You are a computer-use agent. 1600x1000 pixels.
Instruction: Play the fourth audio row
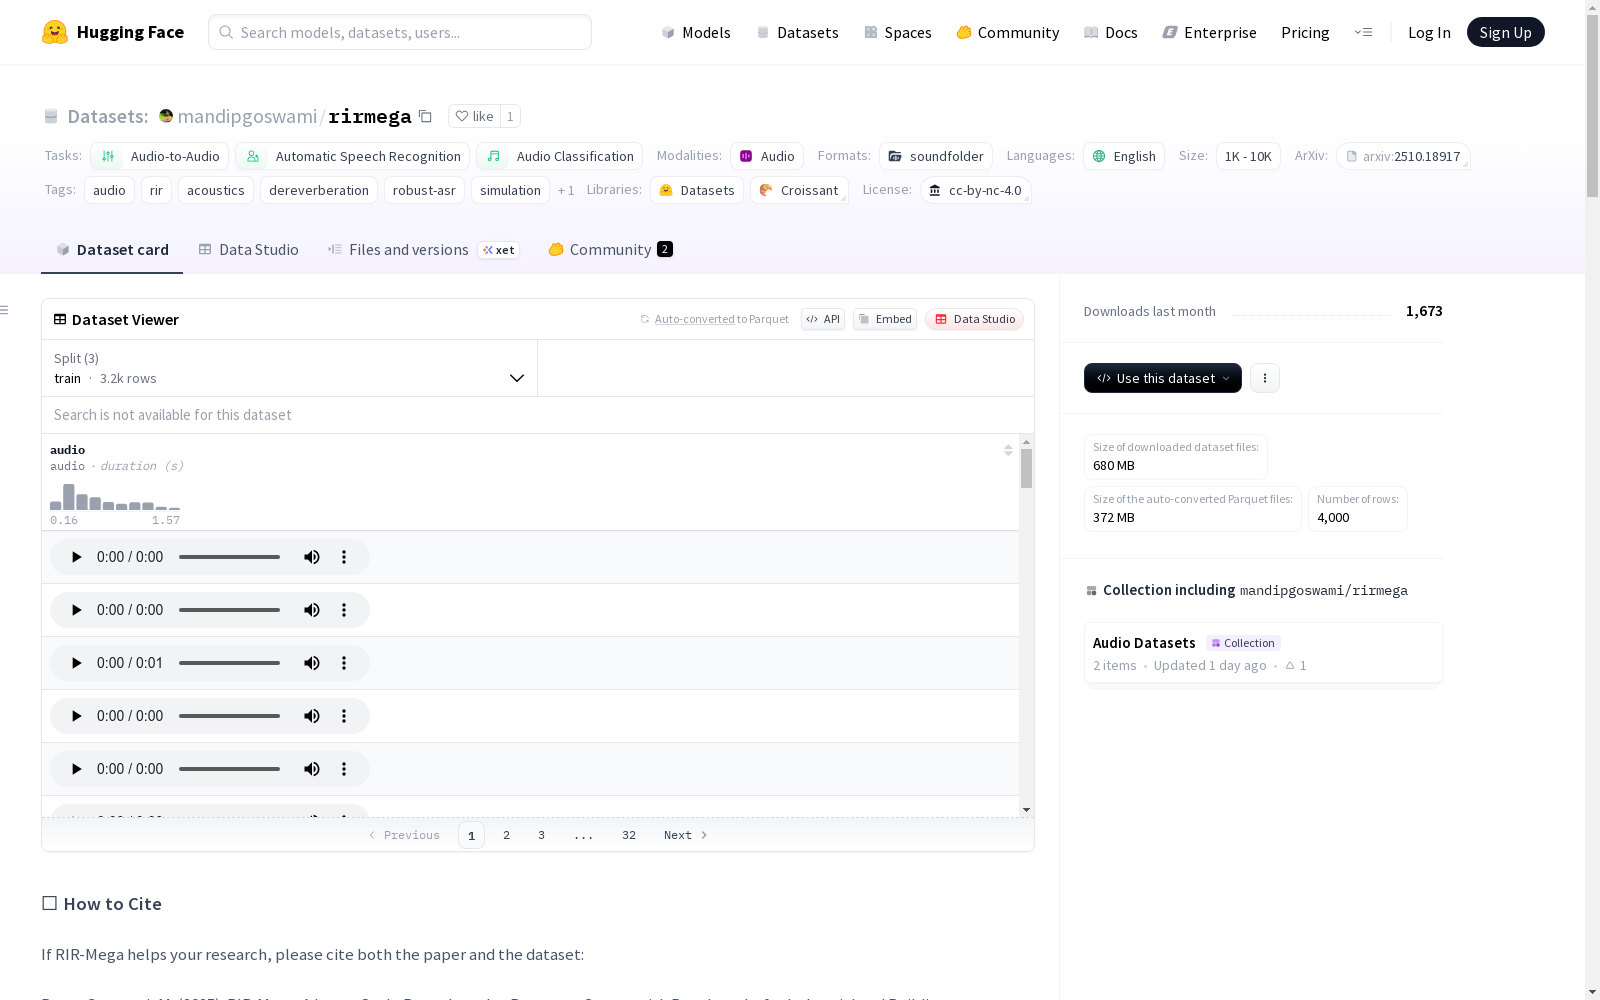coord(76,716)
